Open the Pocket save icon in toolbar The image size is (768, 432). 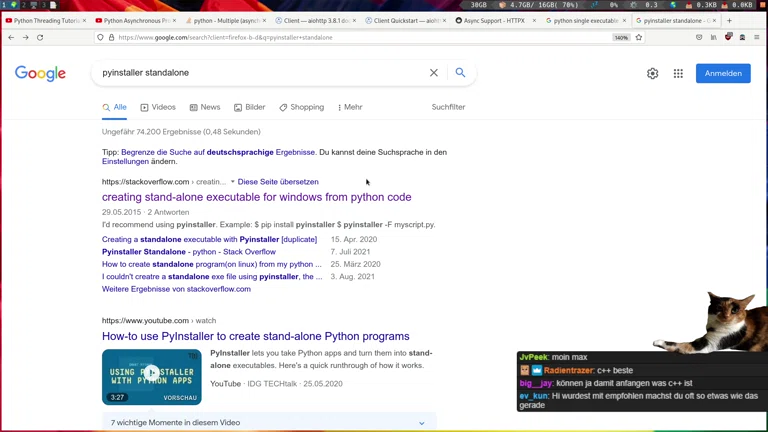[699, 37]
